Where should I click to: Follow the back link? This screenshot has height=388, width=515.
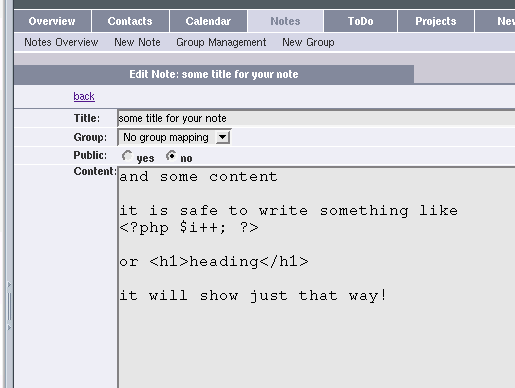click(84, 96)
